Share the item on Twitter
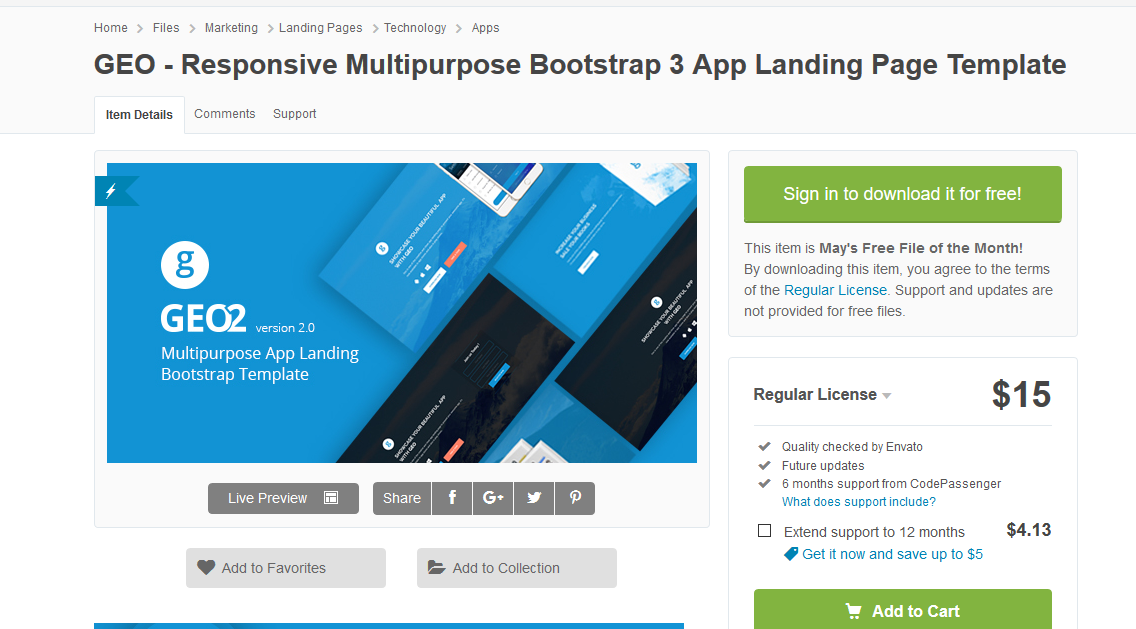 (x=534, y=499)
